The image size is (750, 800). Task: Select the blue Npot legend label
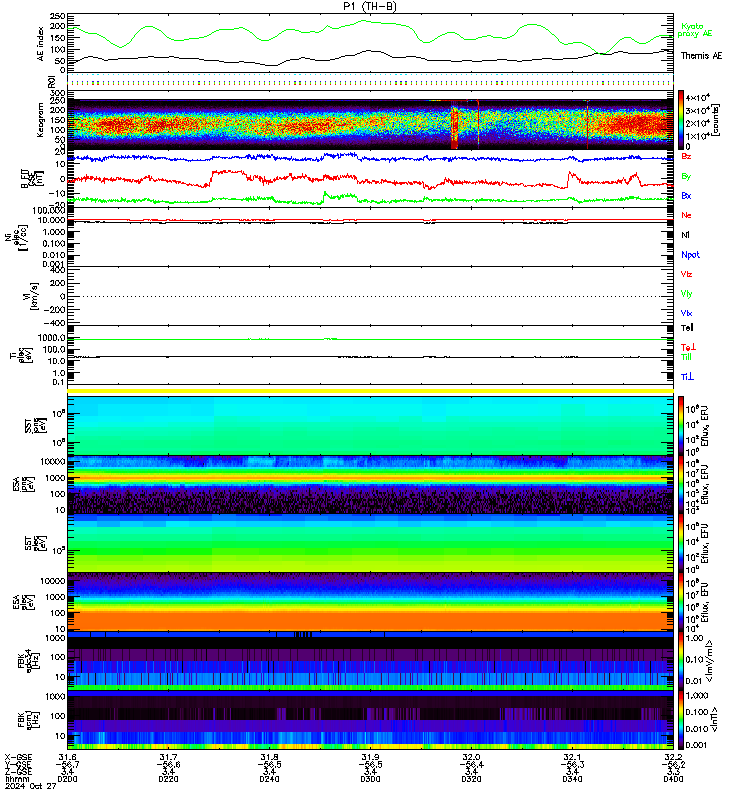(690, 255)
